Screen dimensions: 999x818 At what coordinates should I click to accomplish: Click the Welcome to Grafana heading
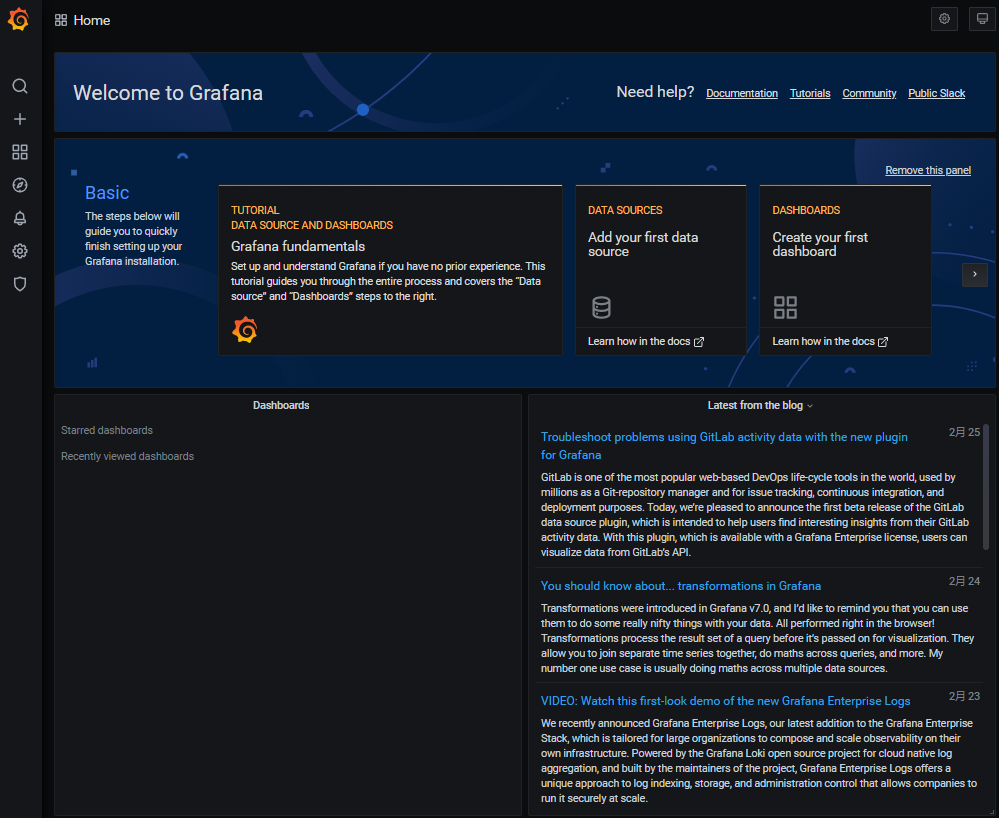pos(168,93)
